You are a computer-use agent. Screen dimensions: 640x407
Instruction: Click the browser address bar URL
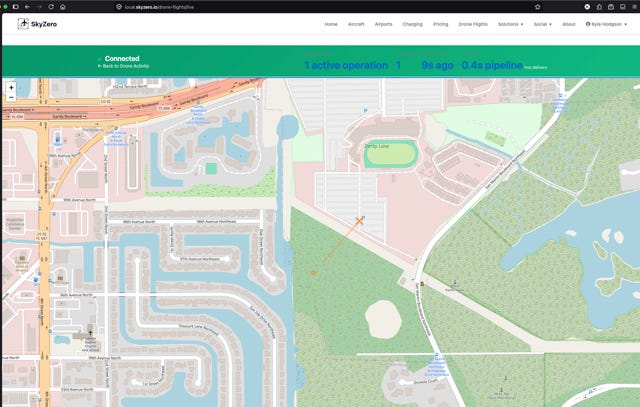point(159,7)
